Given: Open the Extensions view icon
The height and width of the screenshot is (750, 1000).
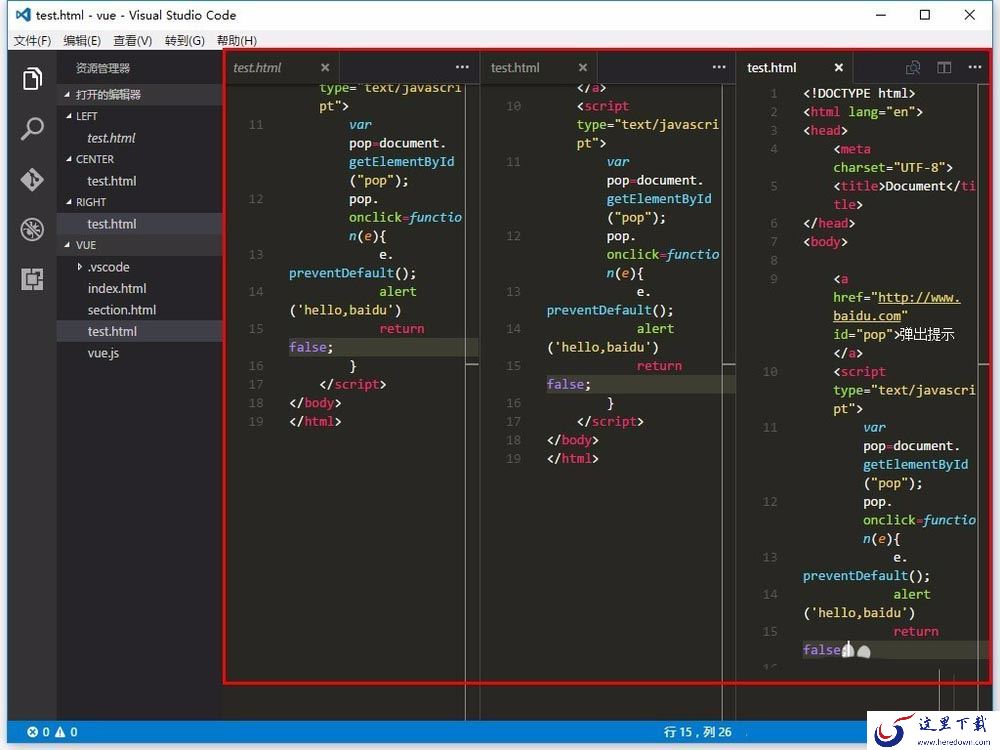Looking at the screenshot, I should [32, 279].
